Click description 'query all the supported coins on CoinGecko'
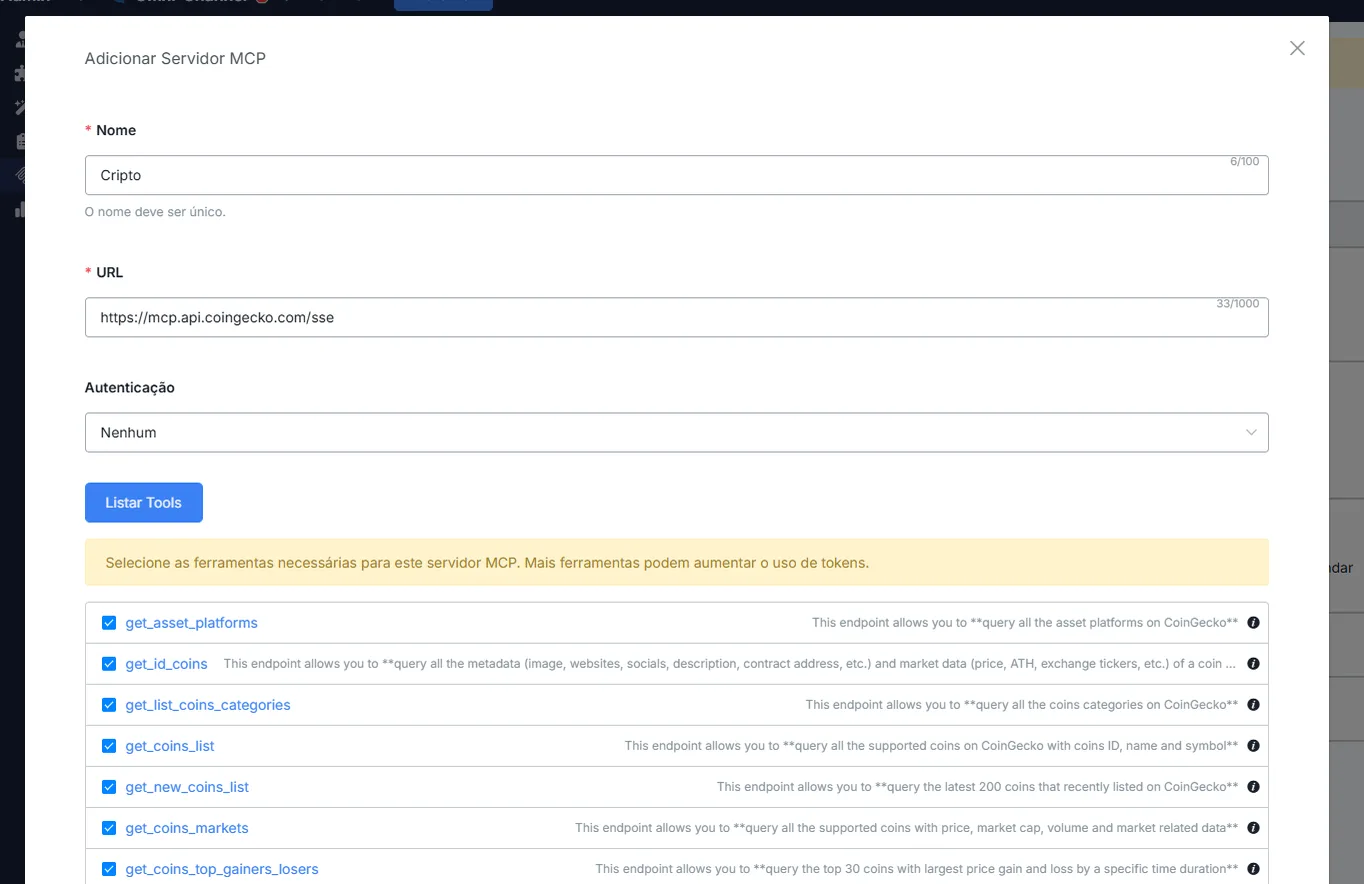Image resolution: width=1364 pixels, height=884 pixels. pyautogui.click(x=931, y=745)
